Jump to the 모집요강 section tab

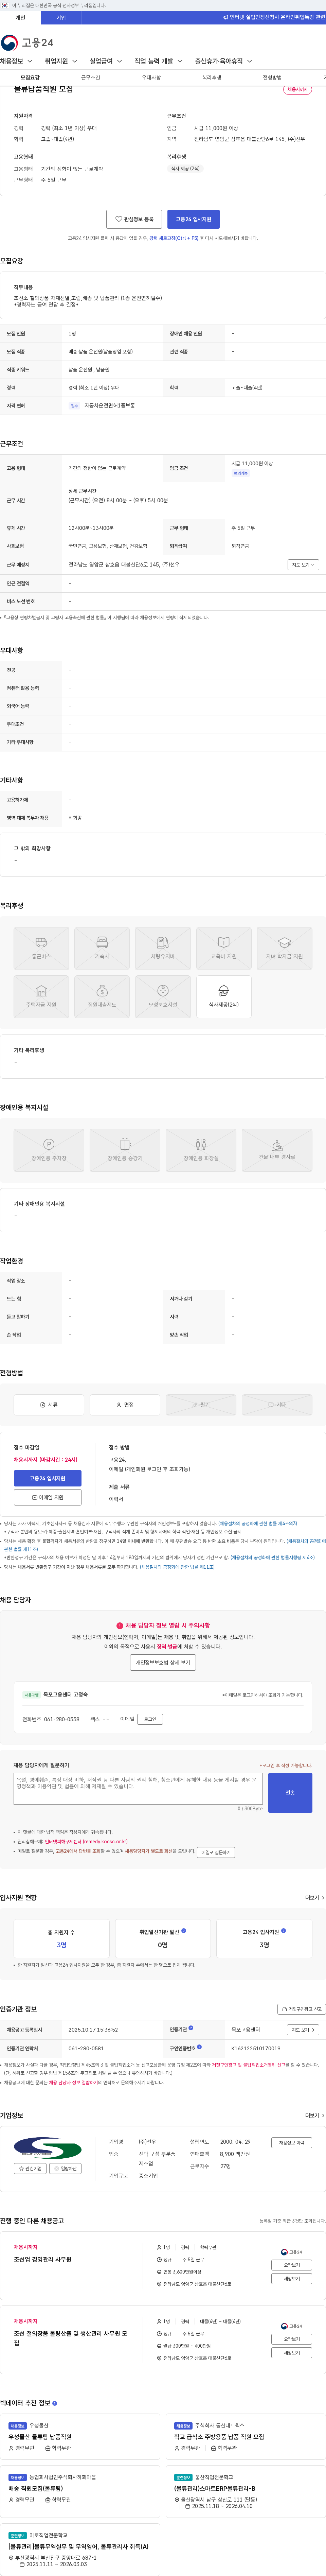[30, 77]
